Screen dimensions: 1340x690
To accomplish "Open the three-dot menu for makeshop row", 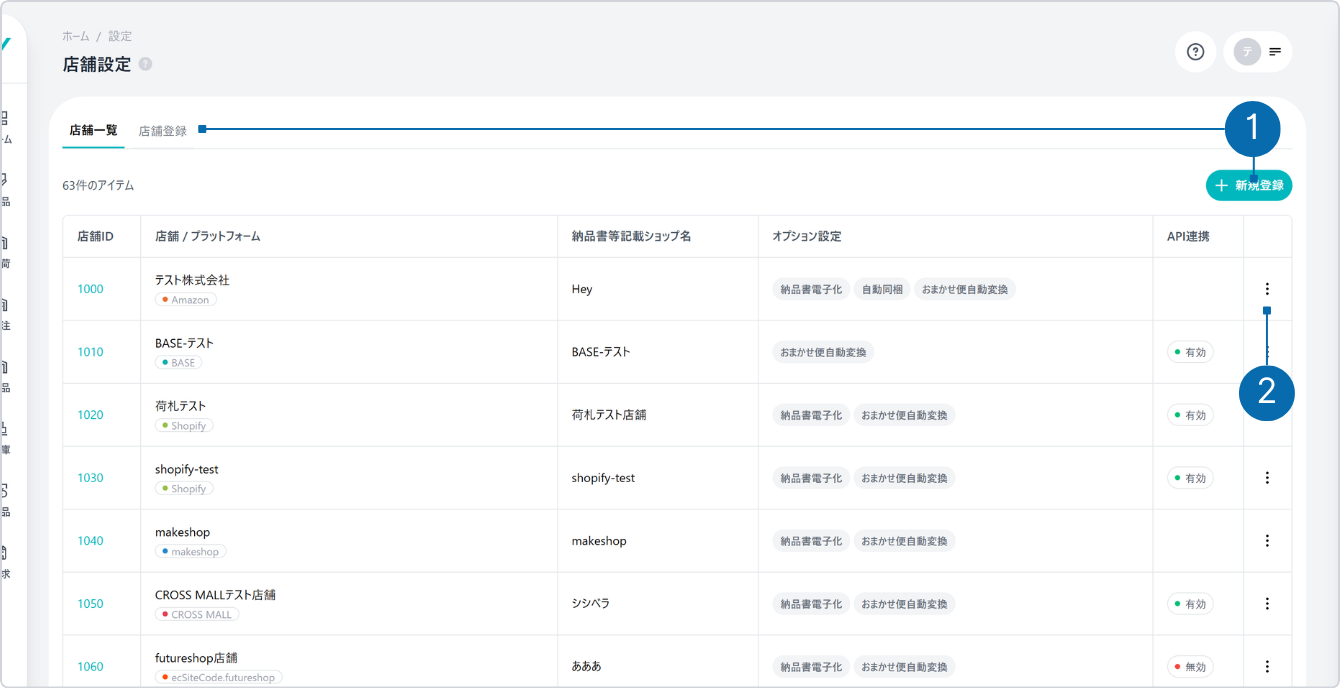I will point(1267,541).
